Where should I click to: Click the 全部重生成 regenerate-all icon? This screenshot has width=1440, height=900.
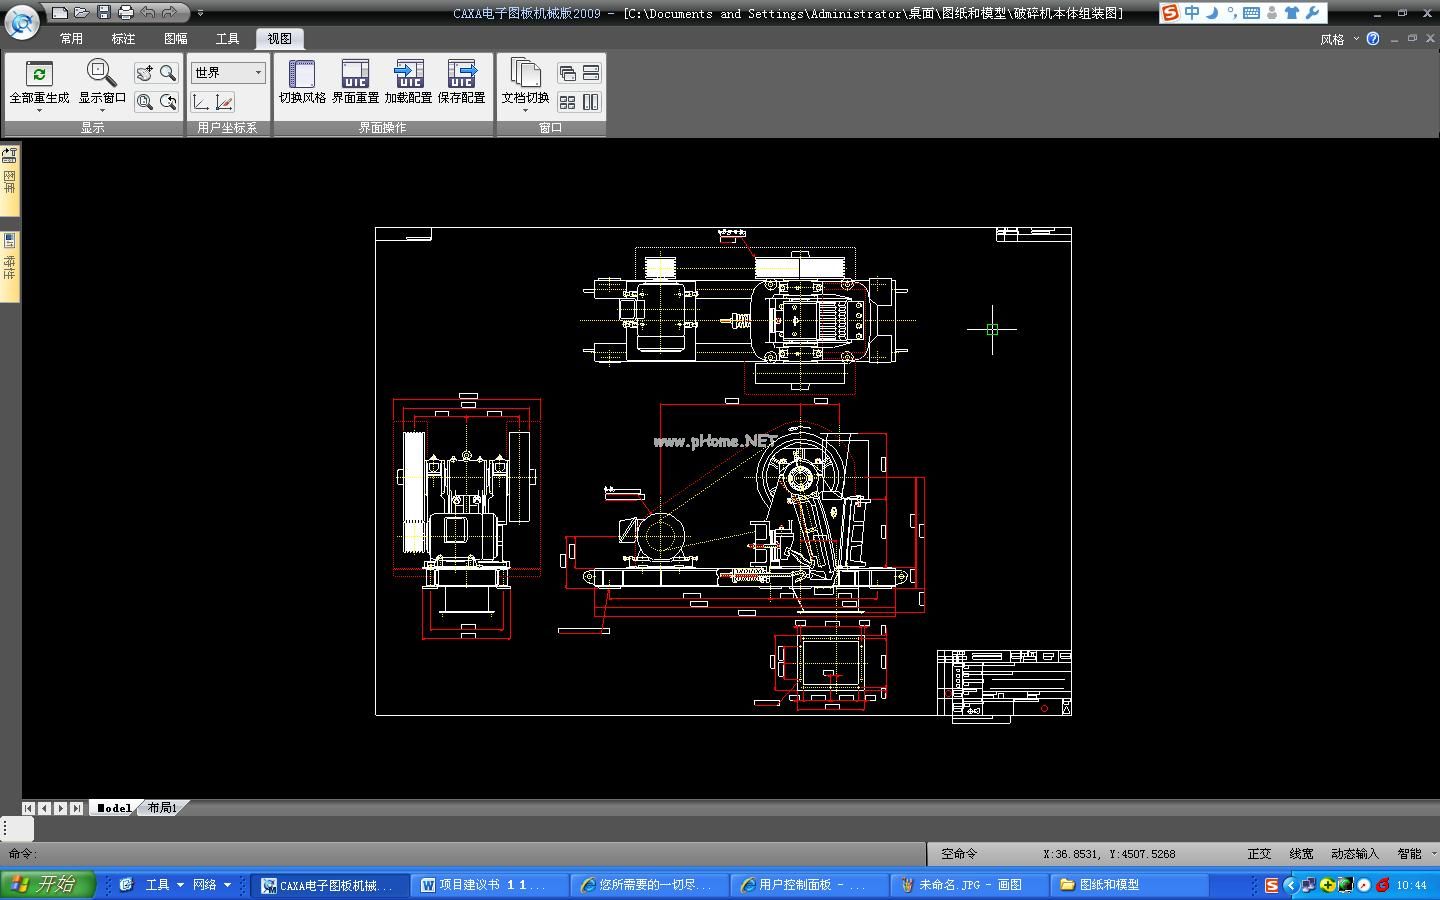39,75
